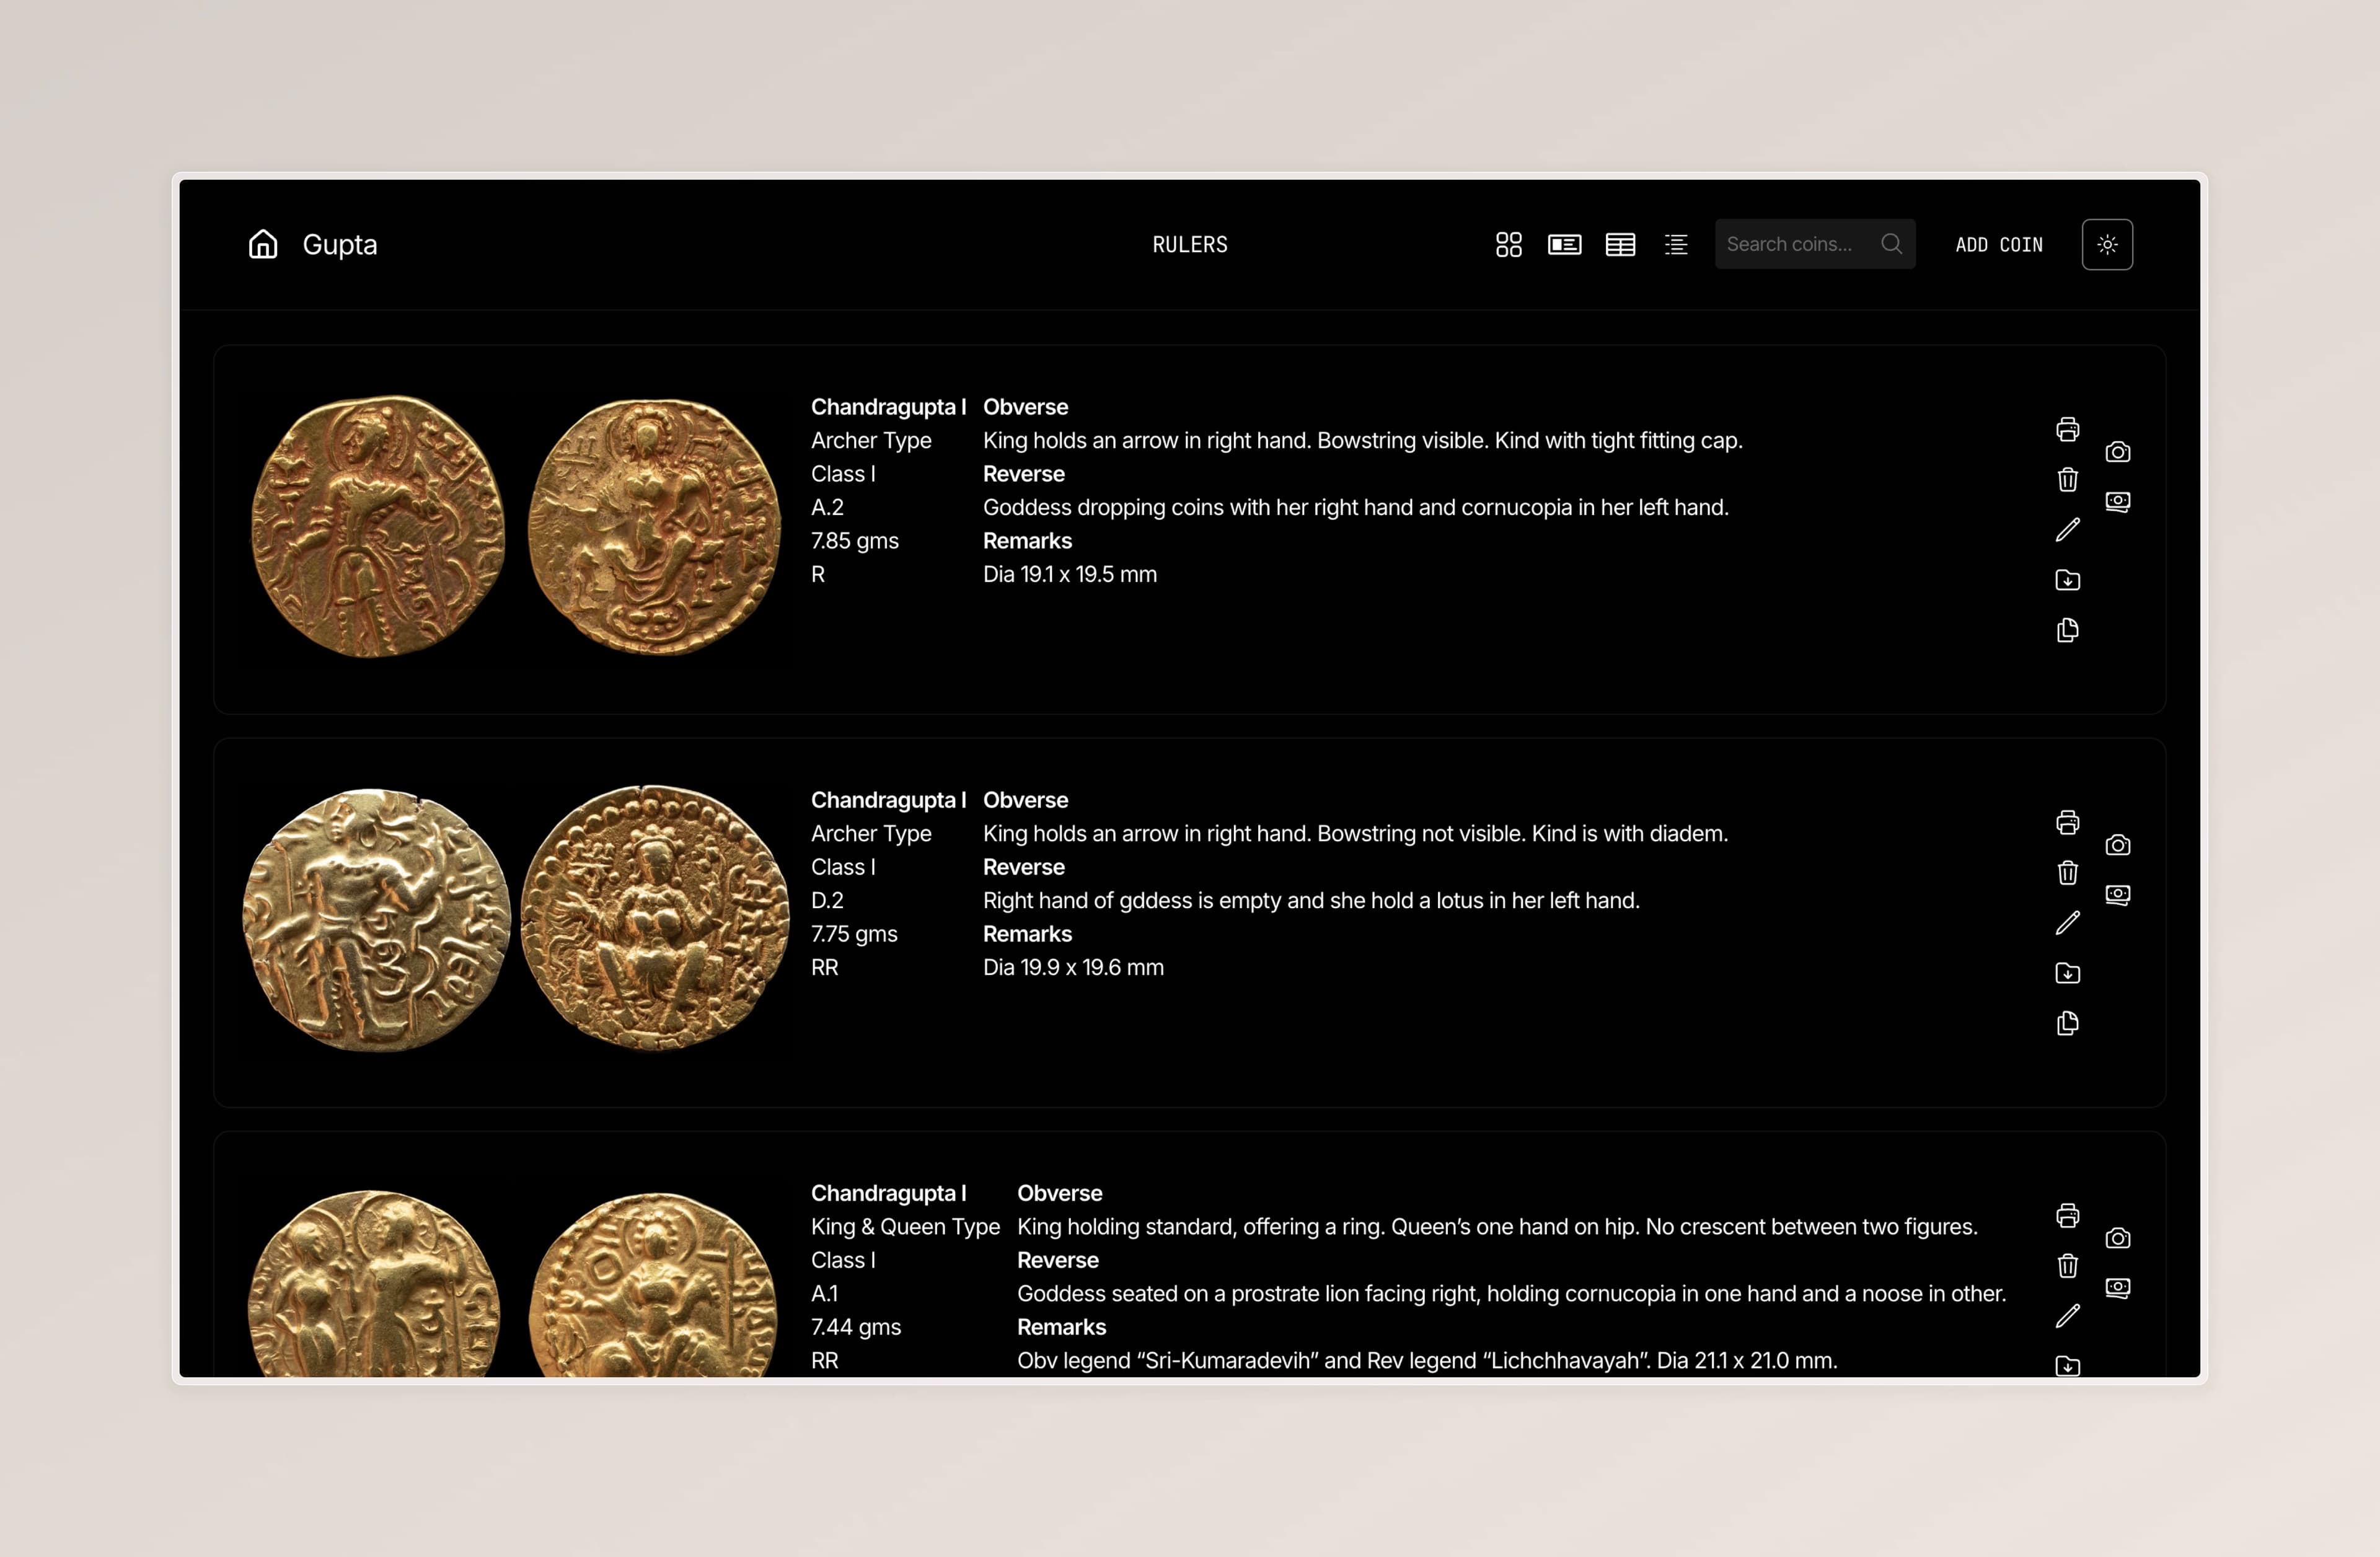Duplicate the first coin entry
This screenshot has height=1557, width=2380.
[x=2068, y=630]
